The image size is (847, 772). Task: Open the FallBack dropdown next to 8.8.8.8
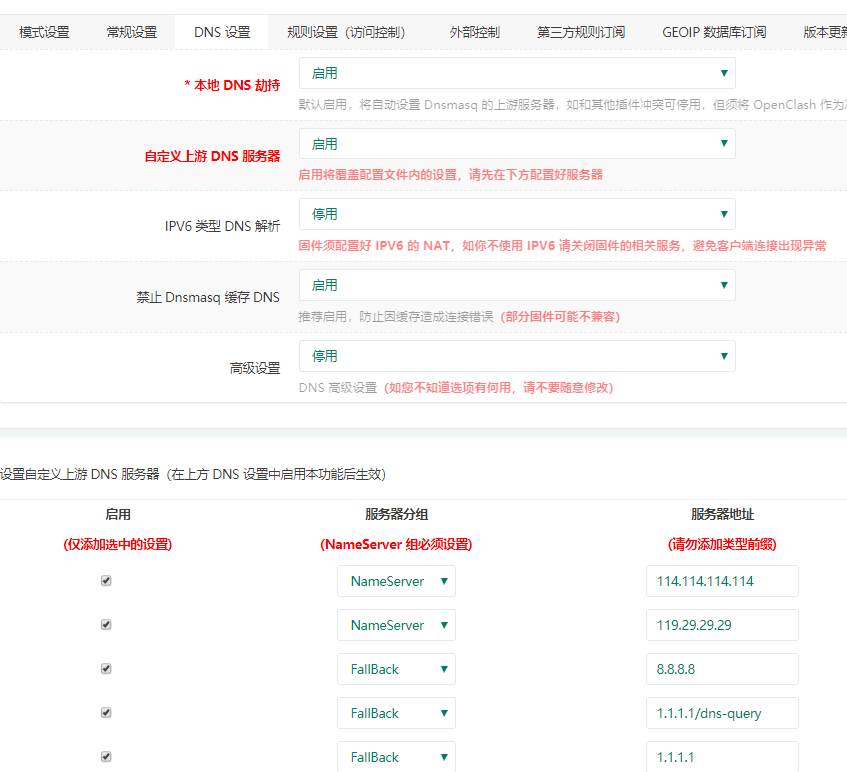tap(396, 669)
